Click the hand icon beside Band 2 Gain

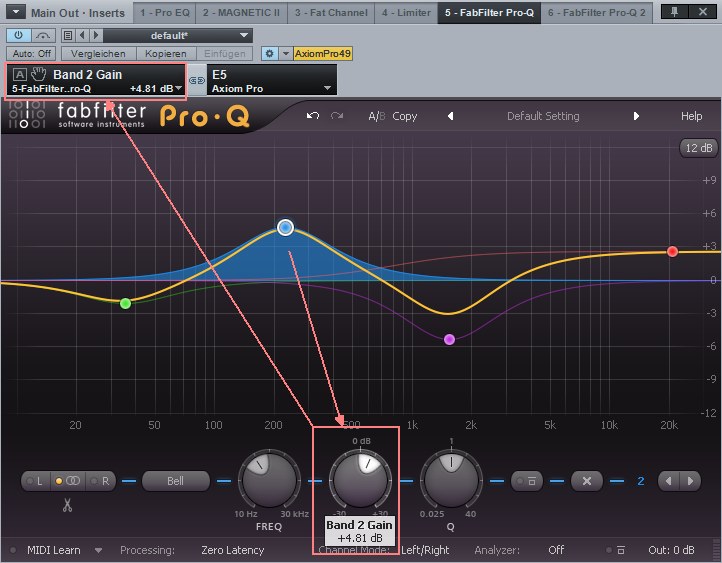click(39, 74)
